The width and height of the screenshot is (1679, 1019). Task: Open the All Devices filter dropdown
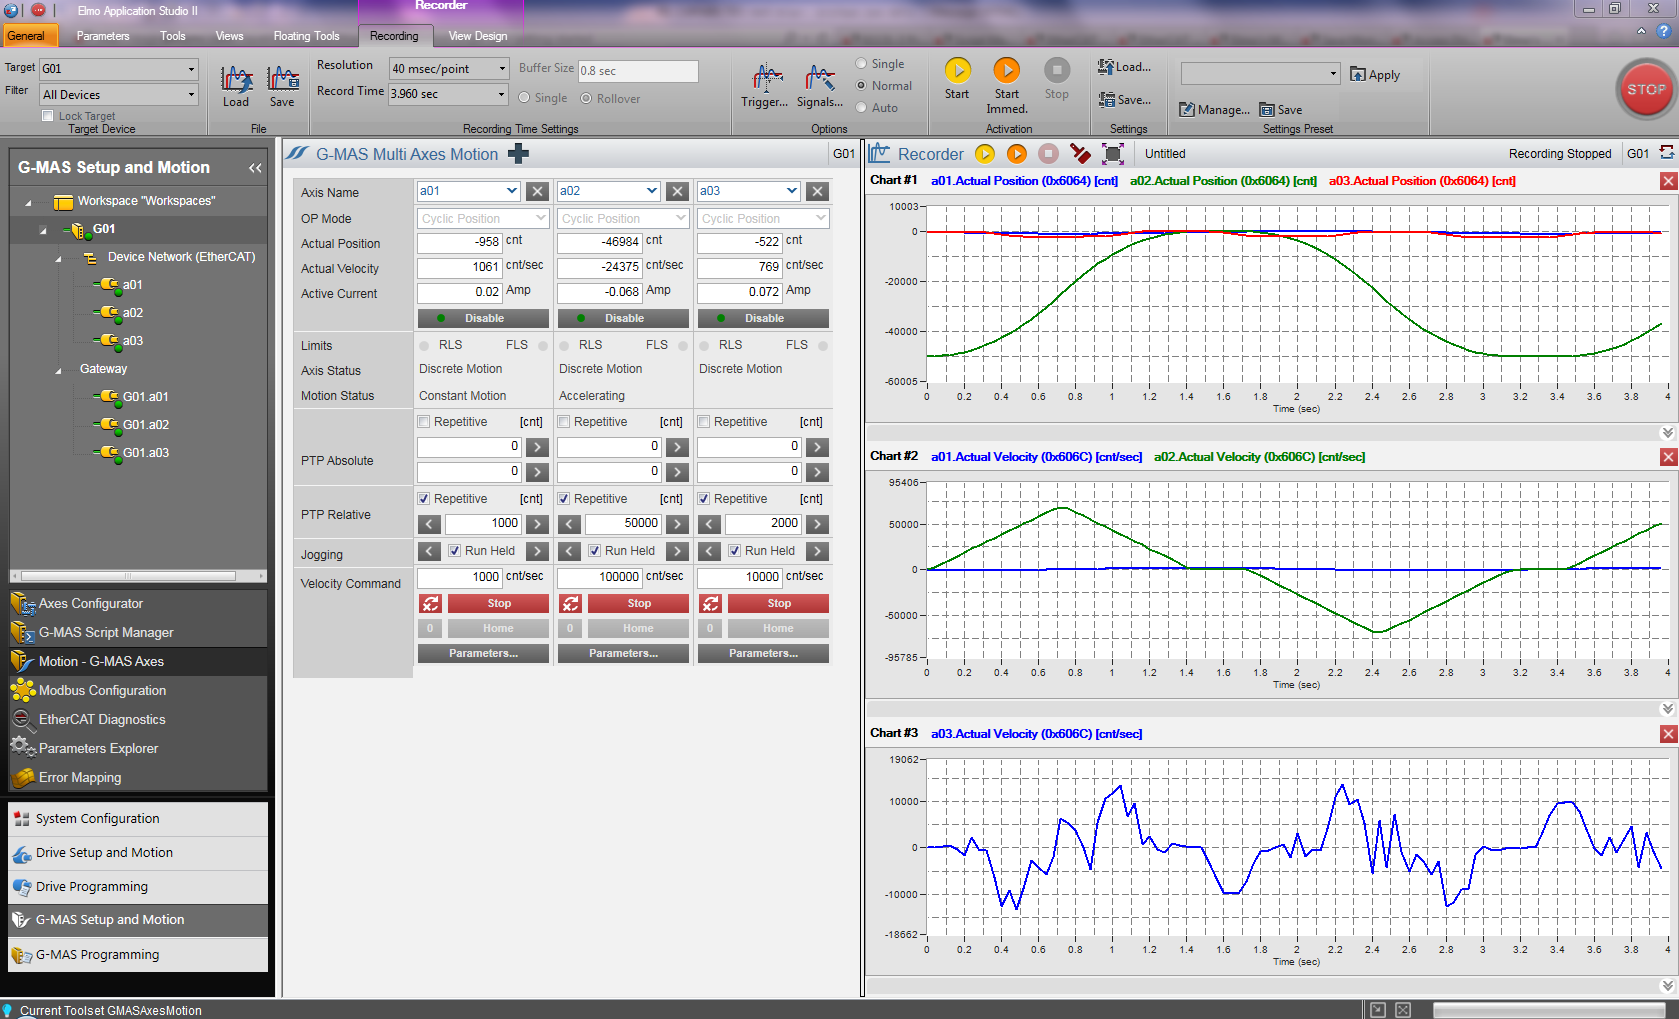click(119, 95)
